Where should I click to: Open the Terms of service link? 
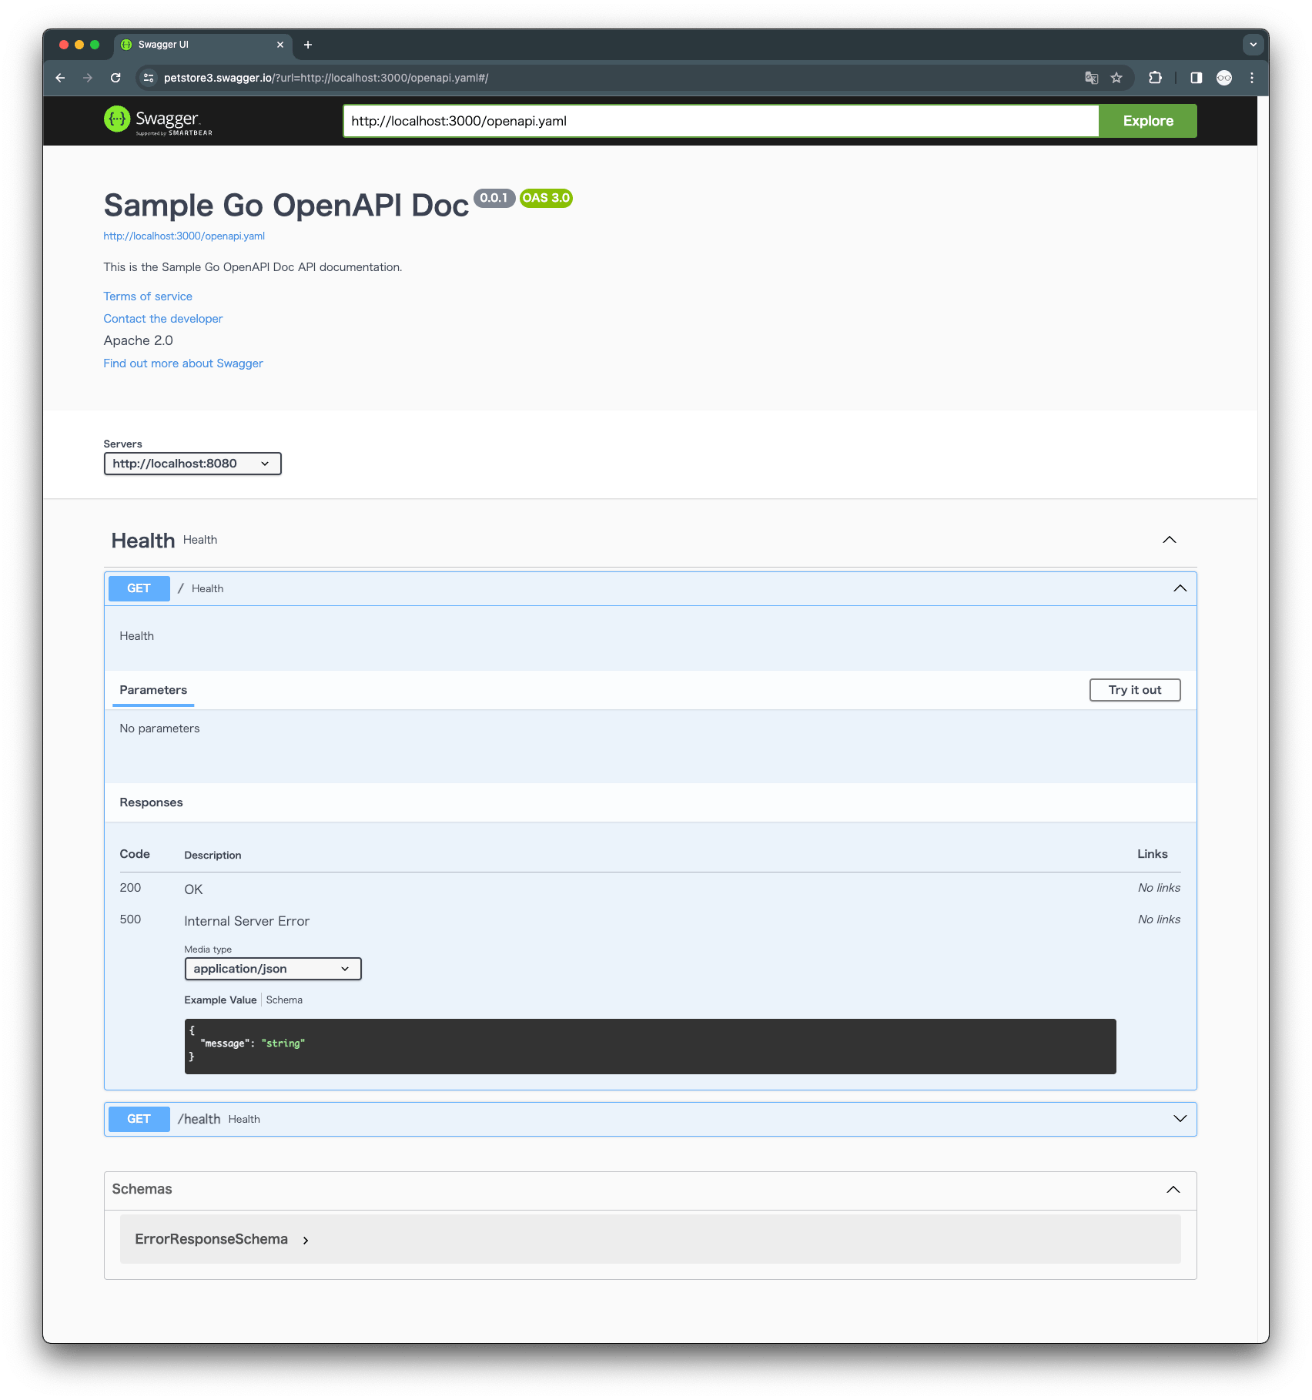coord(148,297)
